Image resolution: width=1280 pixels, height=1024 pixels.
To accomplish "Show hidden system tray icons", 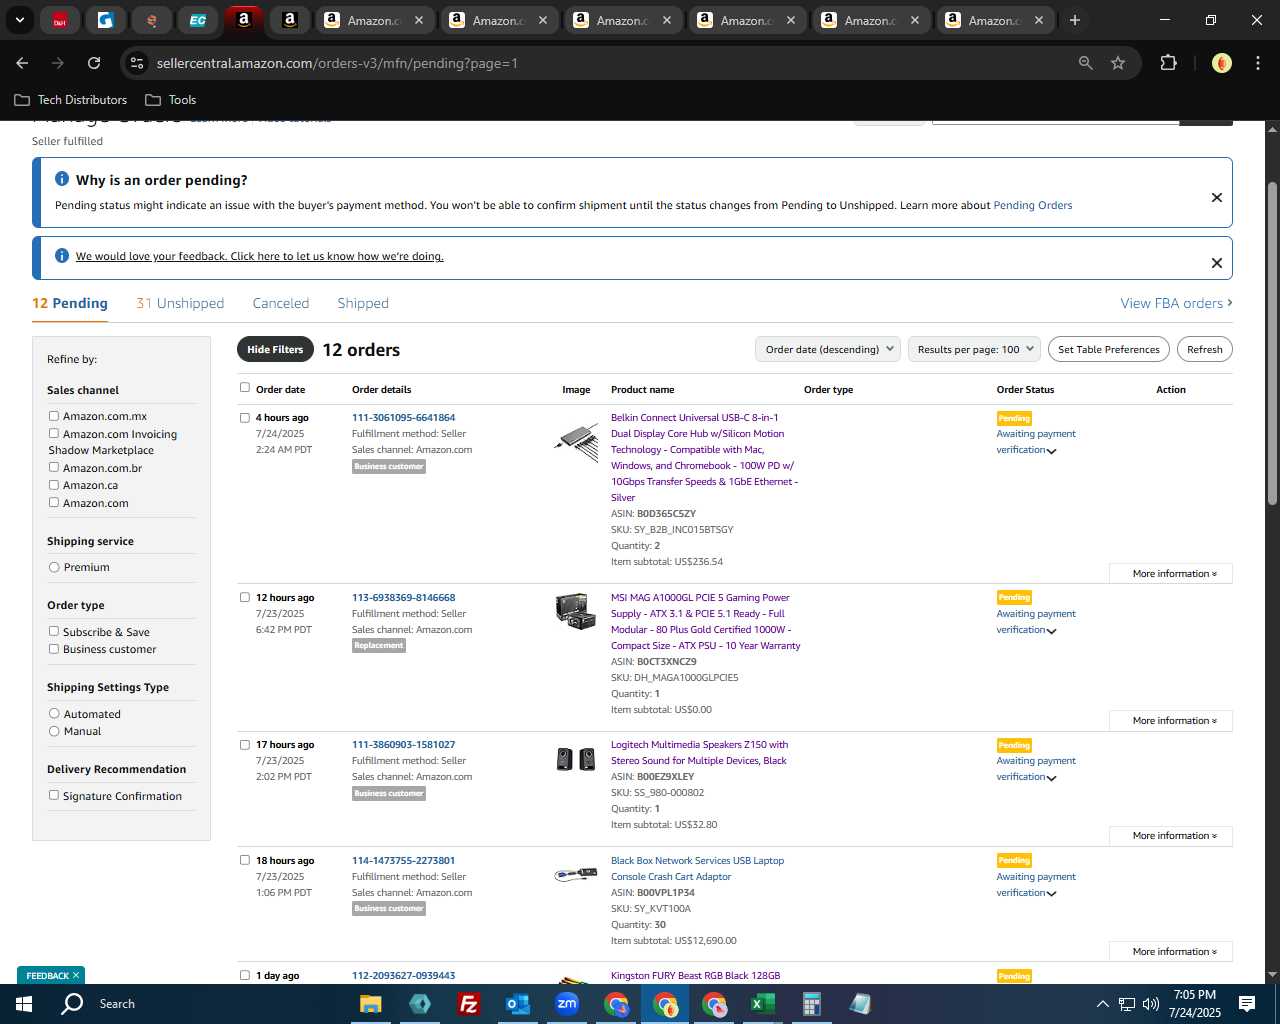I will (x=1102, y=1004).
